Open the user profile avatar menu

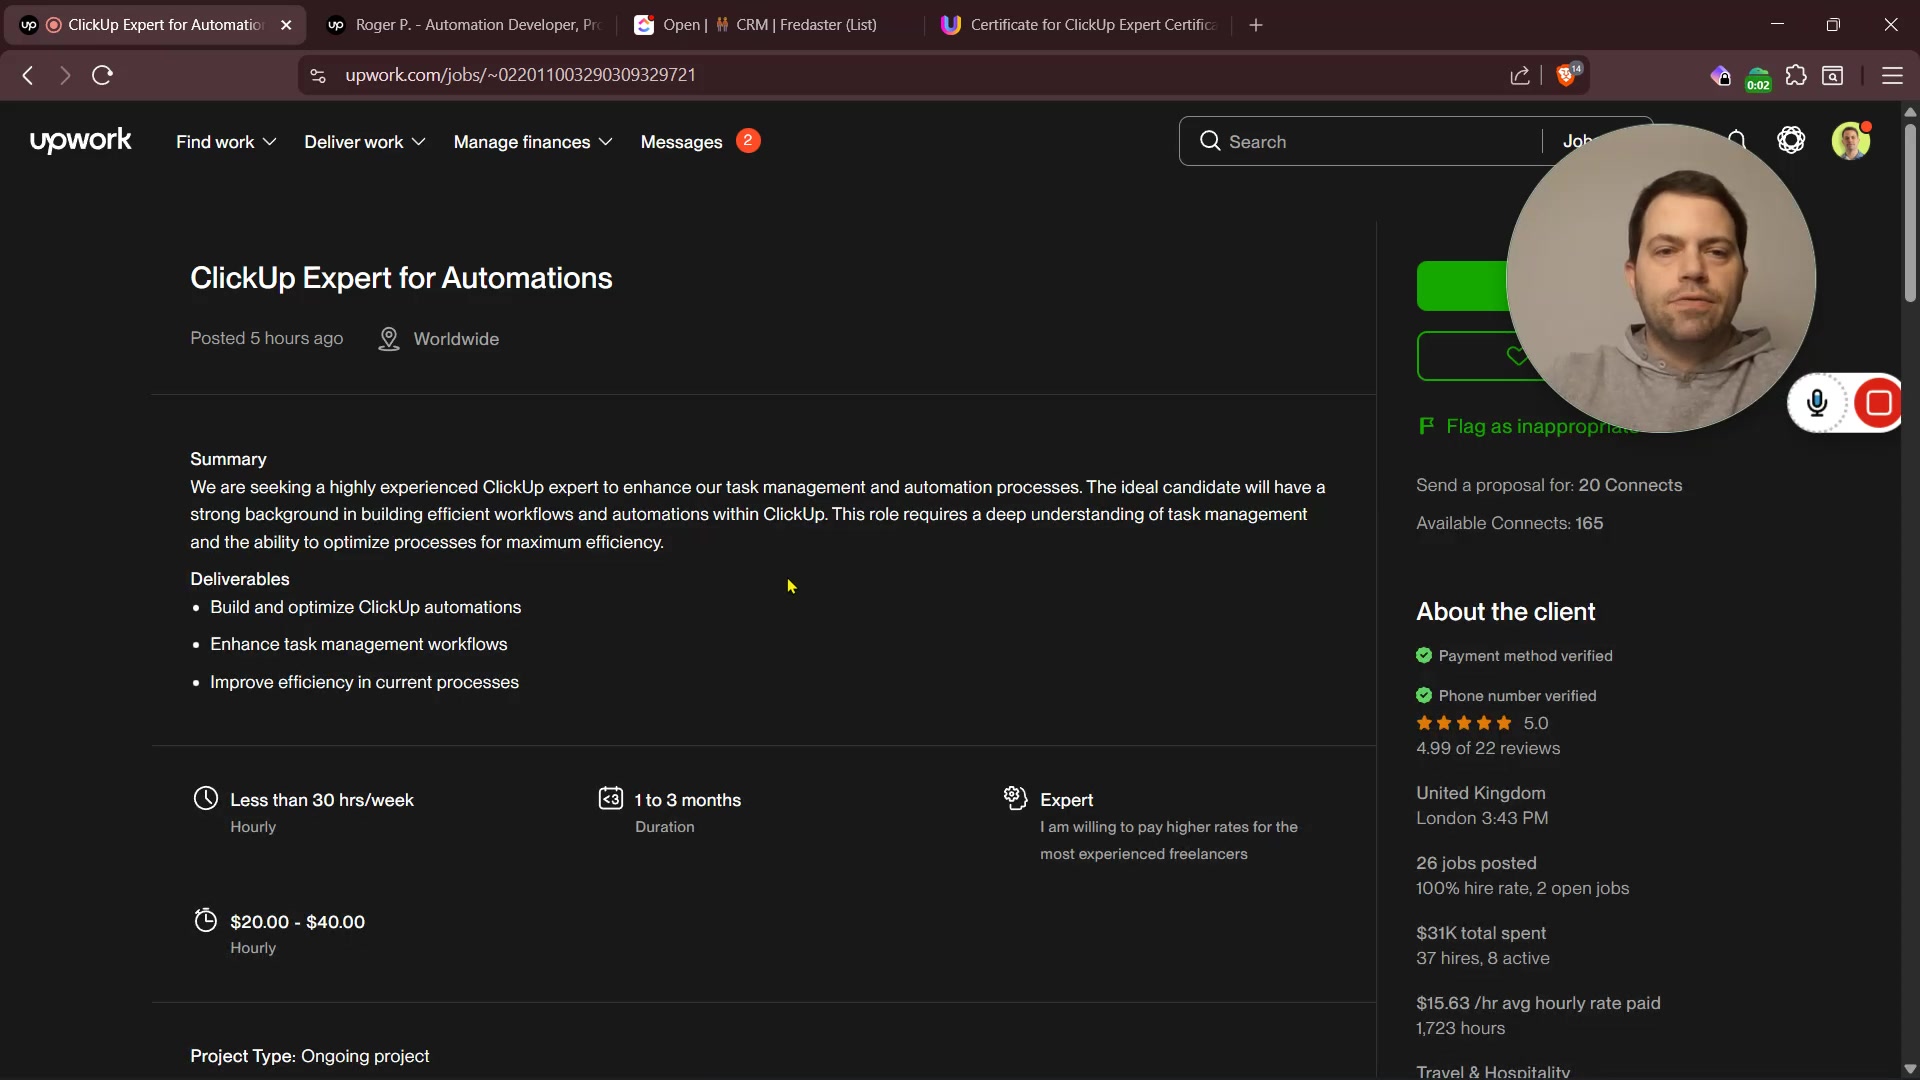click(1850, 141)
